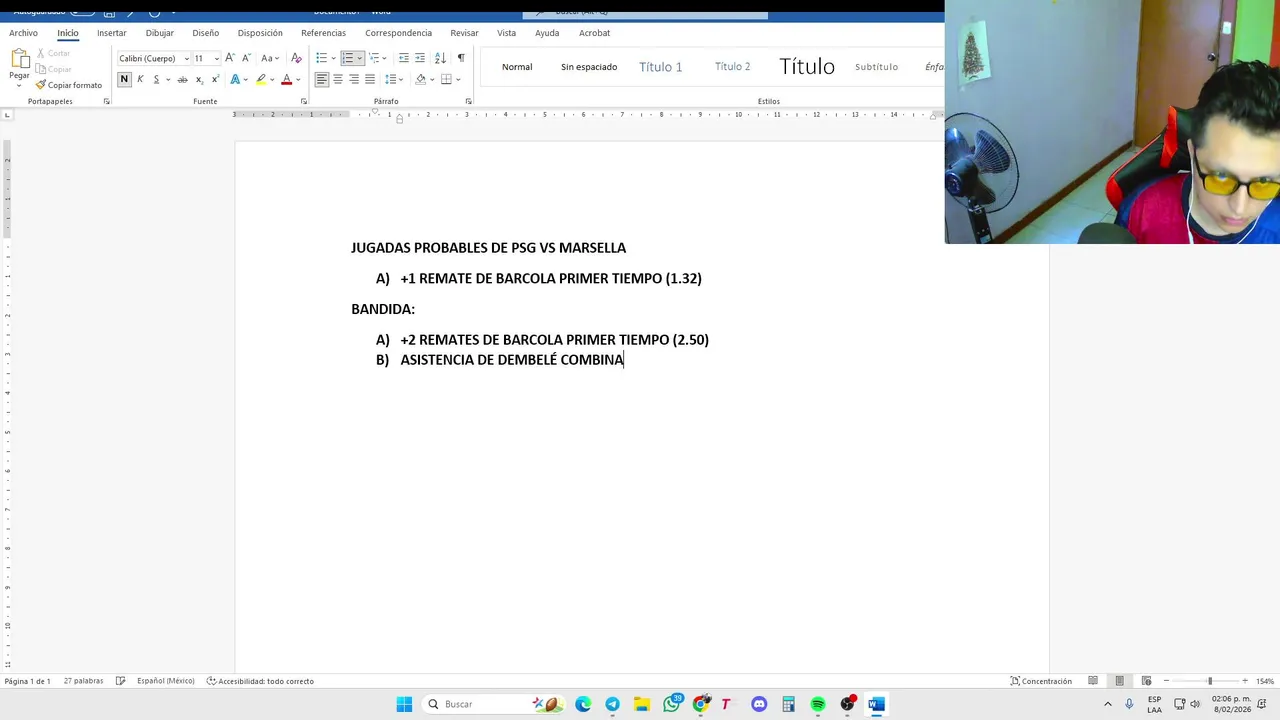
Task: Switch to Revisar tab
Action: 464,33
